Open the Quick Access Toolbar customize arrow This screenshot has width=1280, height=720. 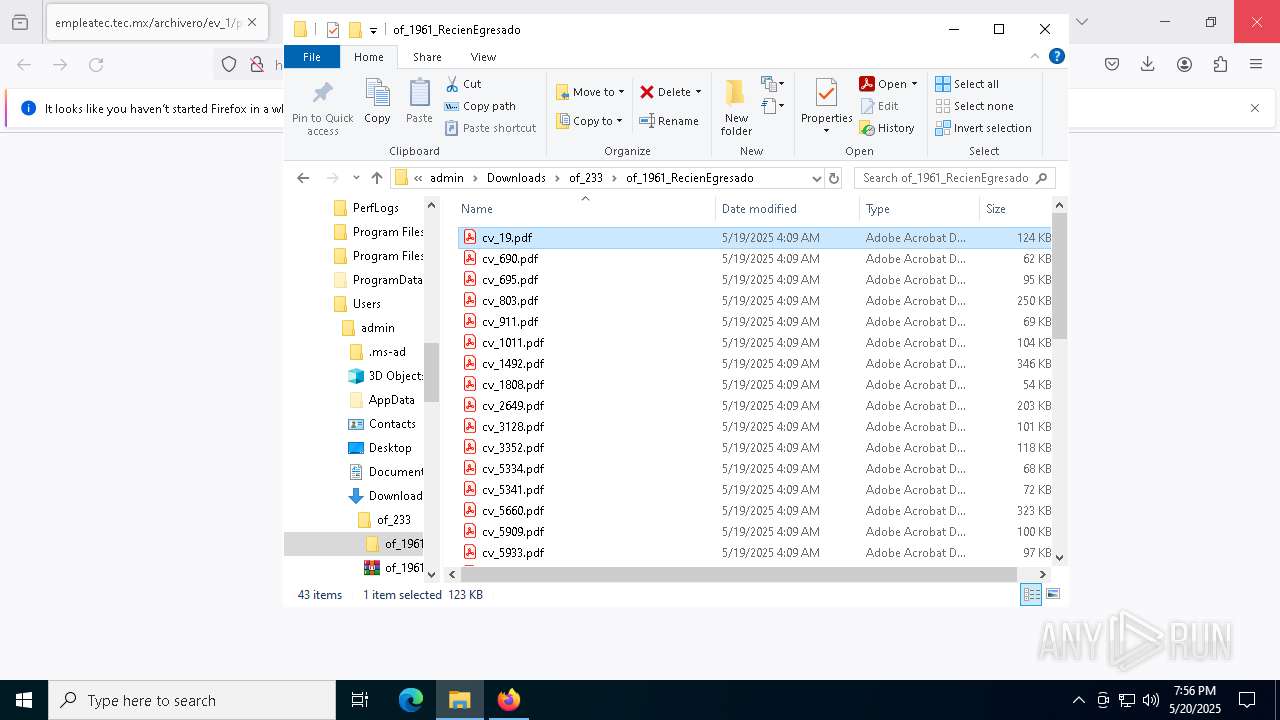click(x=373, y=30)
